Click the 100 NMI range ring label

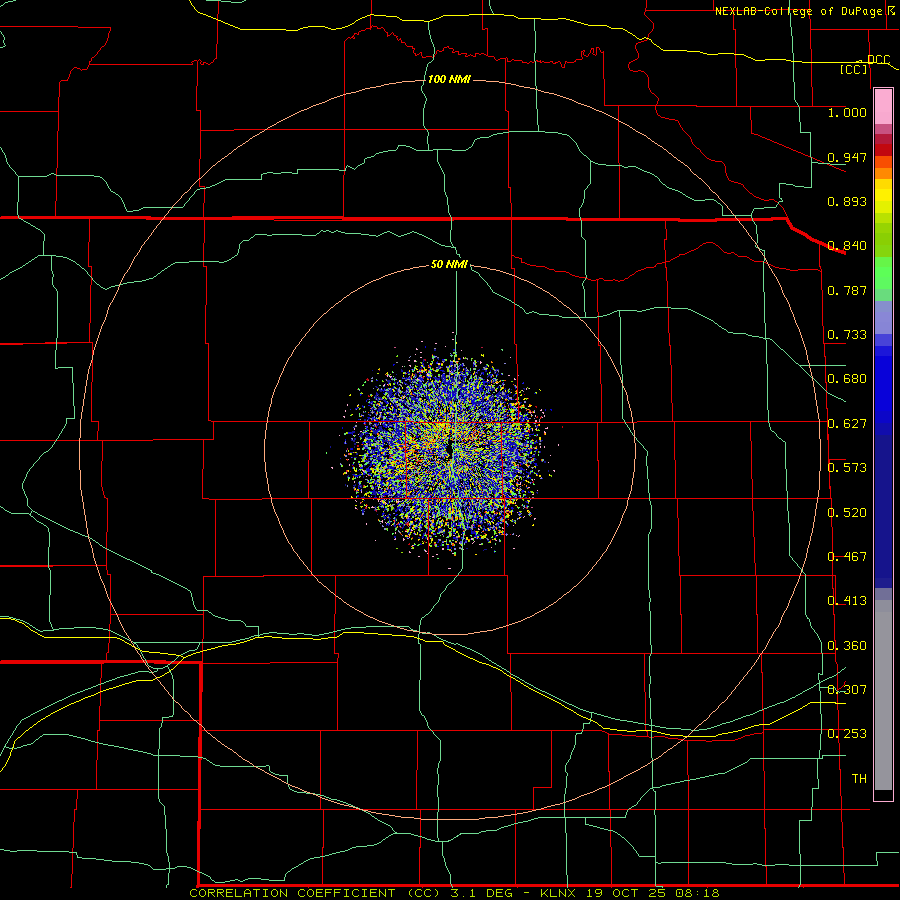tap(449, 79)
